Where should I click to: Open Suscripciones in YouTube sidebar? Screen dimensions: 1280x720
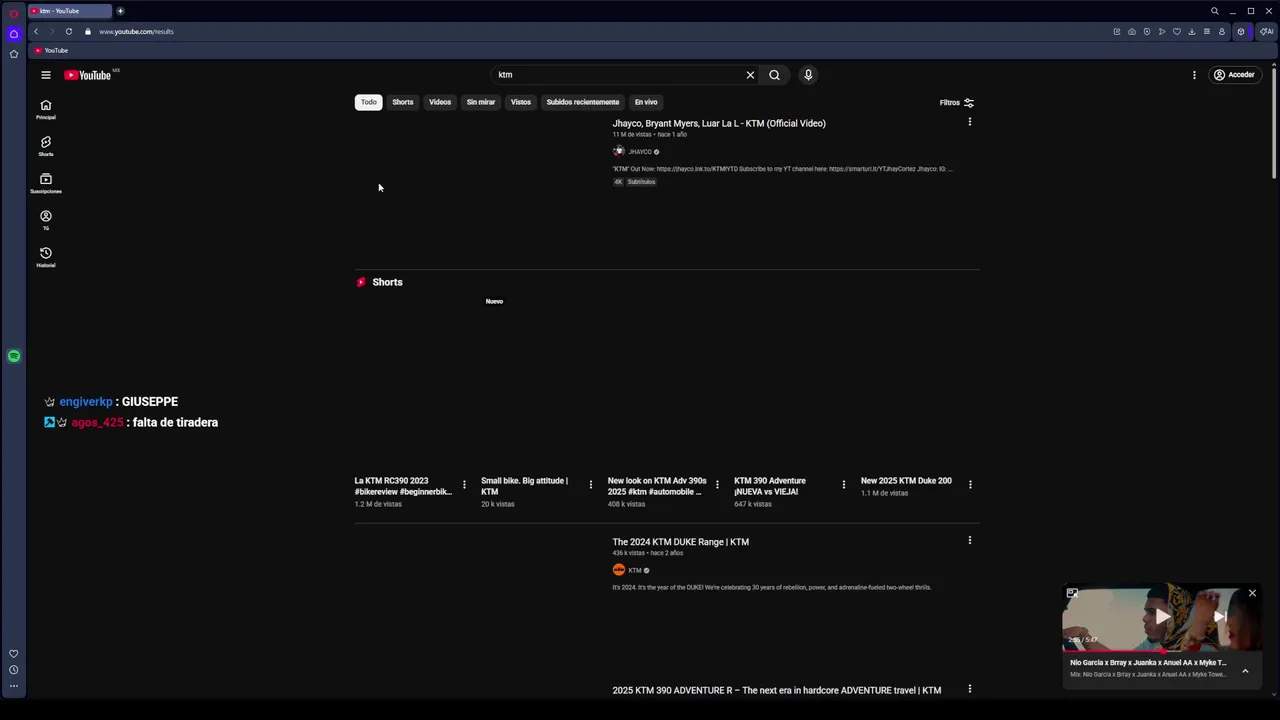[46, 184]
